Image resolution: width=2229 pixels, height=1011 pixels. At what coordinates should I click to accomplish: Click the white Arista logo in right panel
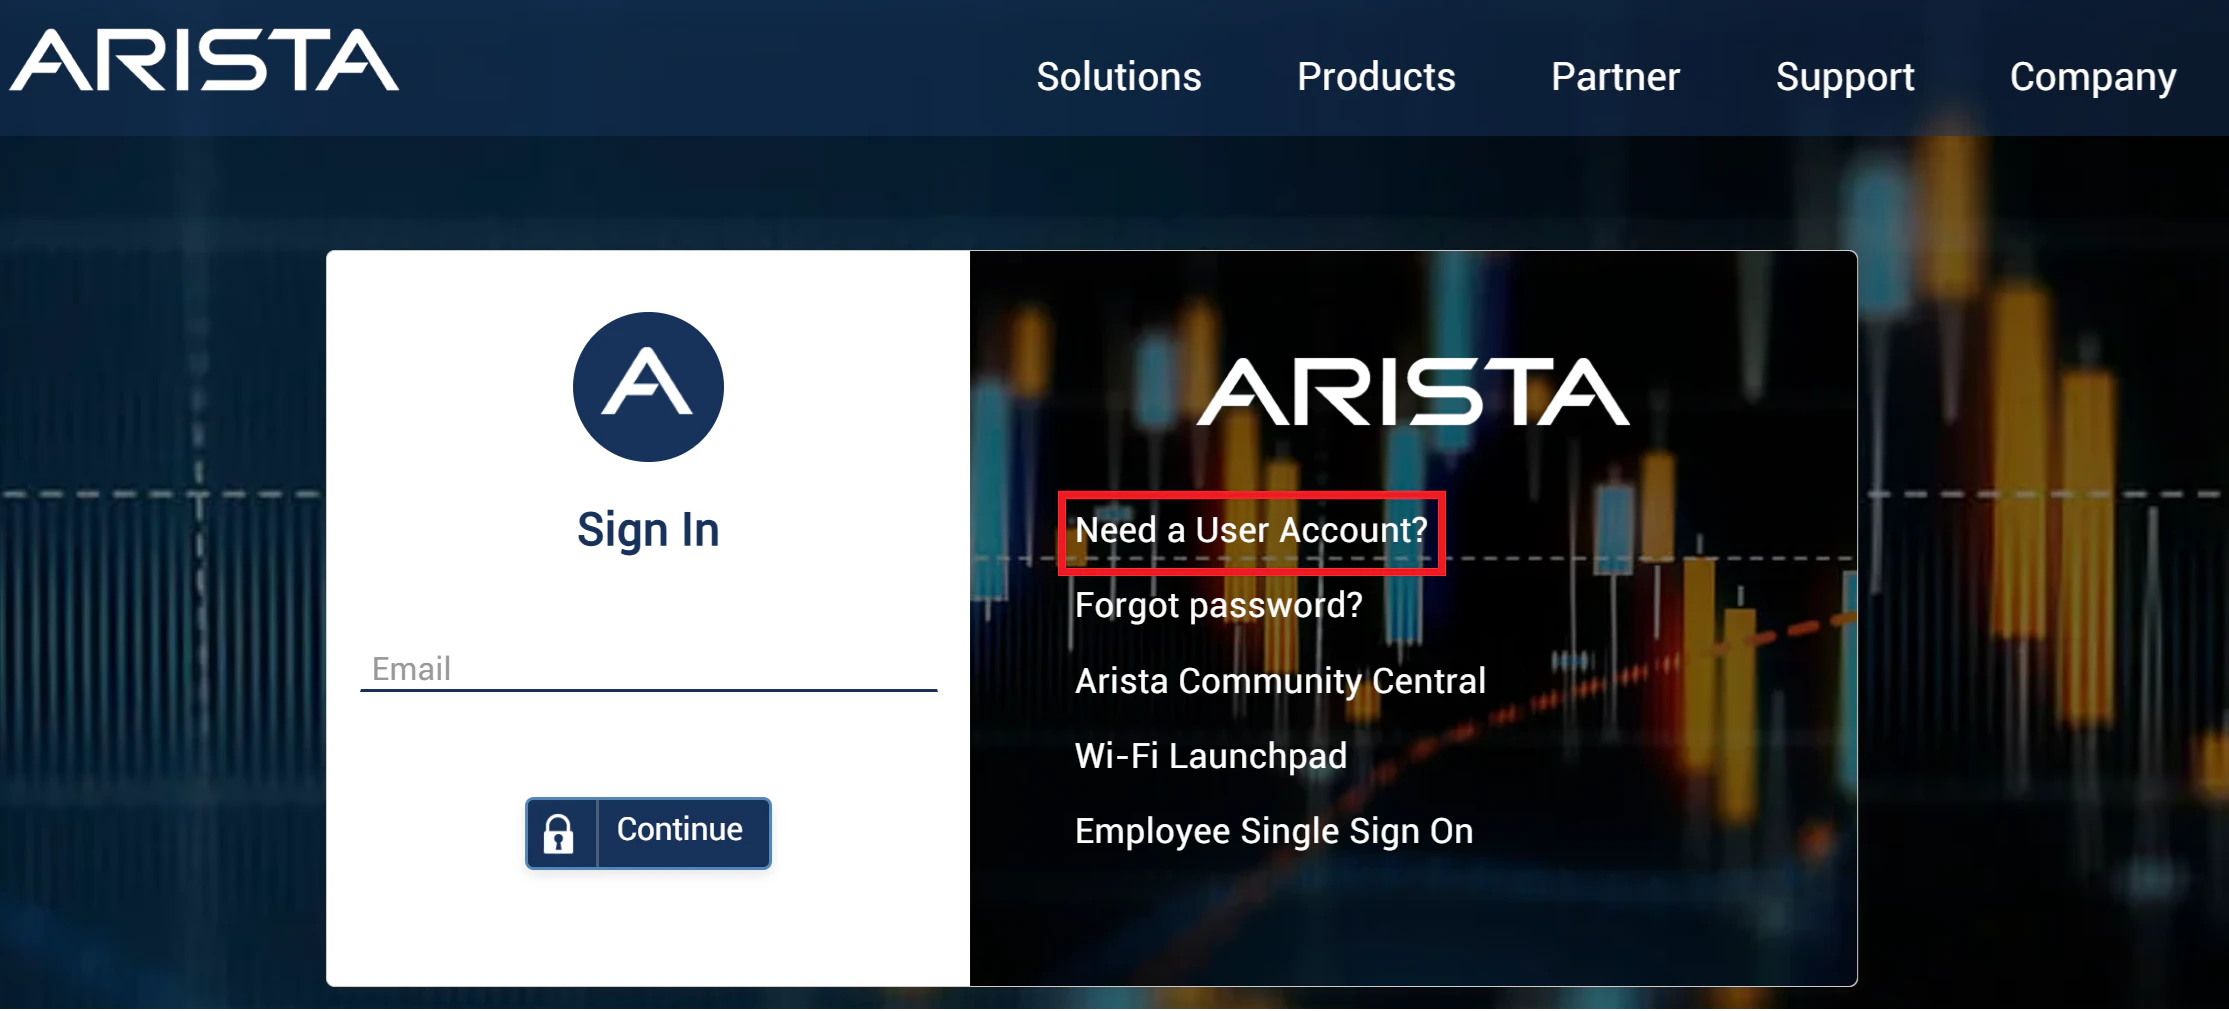click(x=1413, y=392)
